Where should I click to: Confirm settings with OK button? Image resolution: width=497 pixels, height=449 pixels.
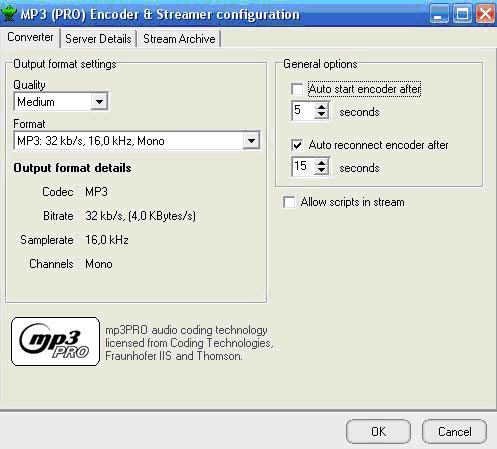coord(378,432)
